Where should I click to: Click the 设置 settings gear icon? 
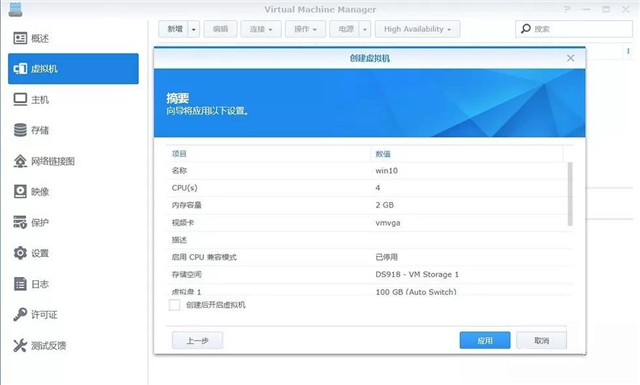[20, 253]
